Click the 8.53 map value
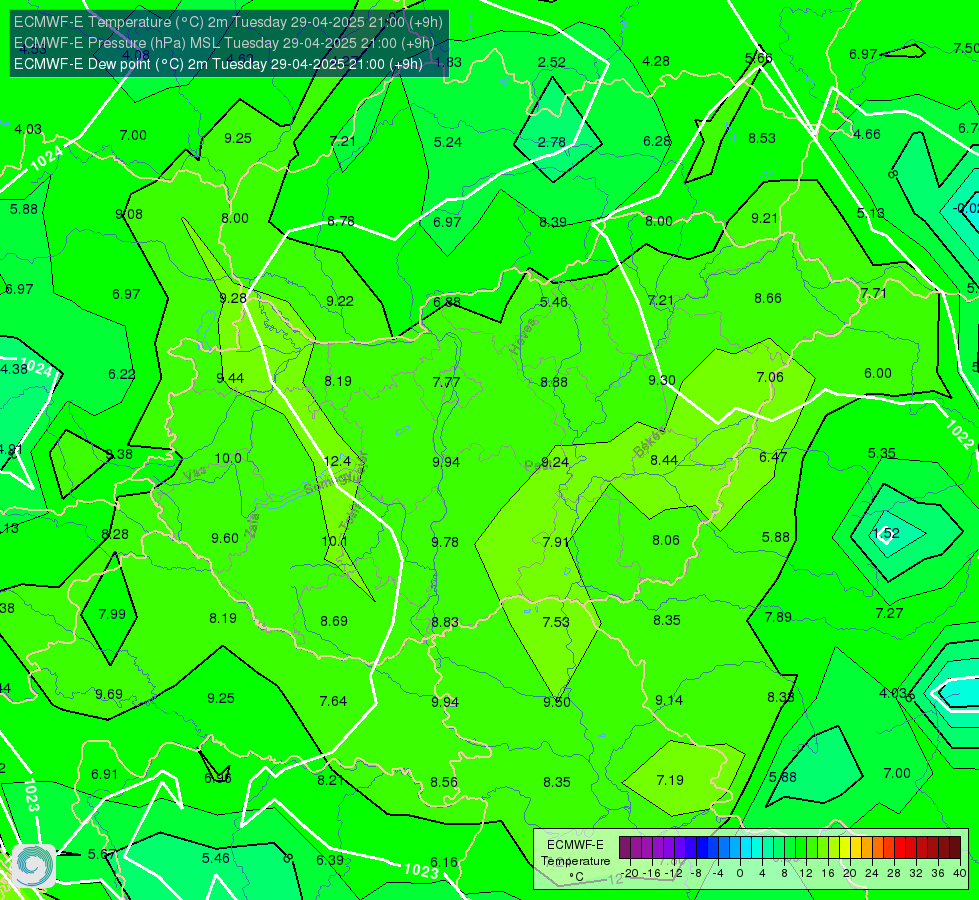979x900 pixels. tap(762, 138)
